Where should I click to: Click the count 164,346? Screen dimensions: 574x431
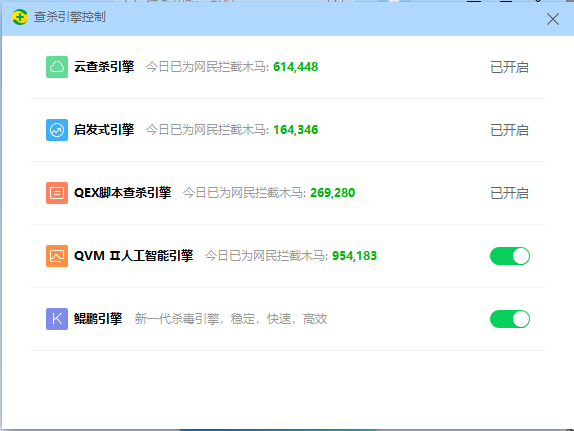coord(295,130)
